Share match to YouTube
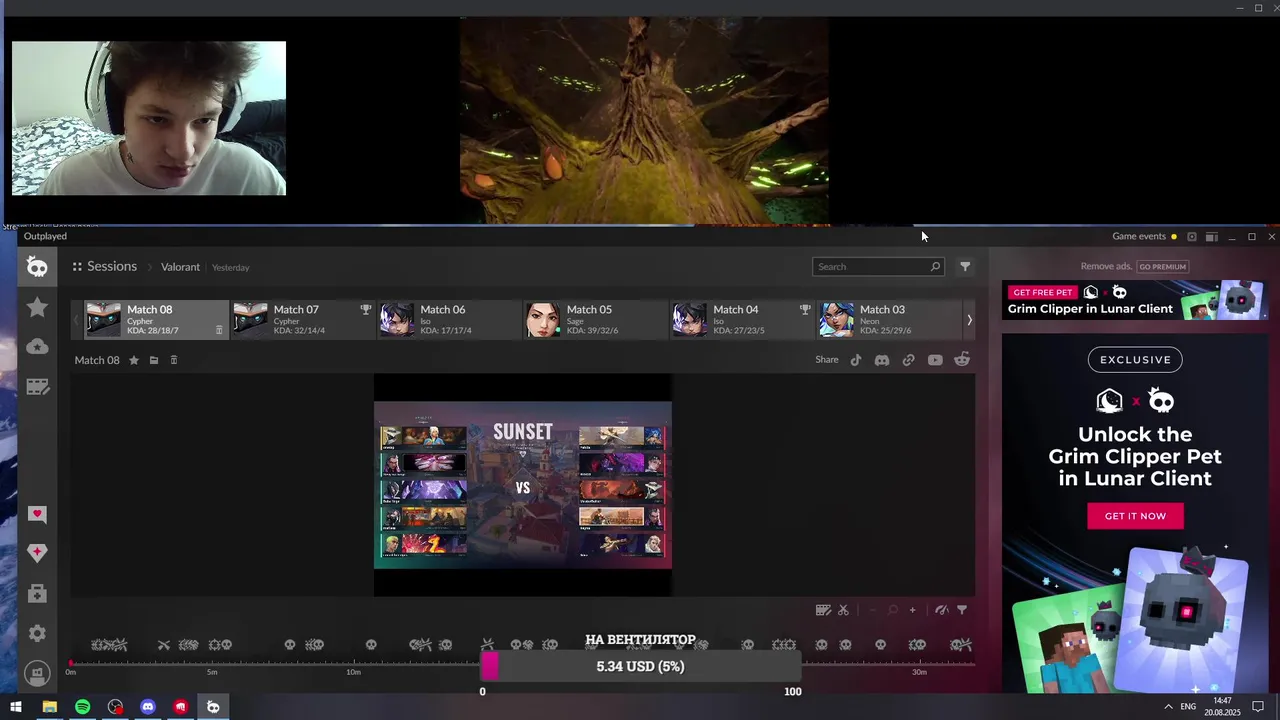This screenshot has width=1280, height=720. (935, 360)
